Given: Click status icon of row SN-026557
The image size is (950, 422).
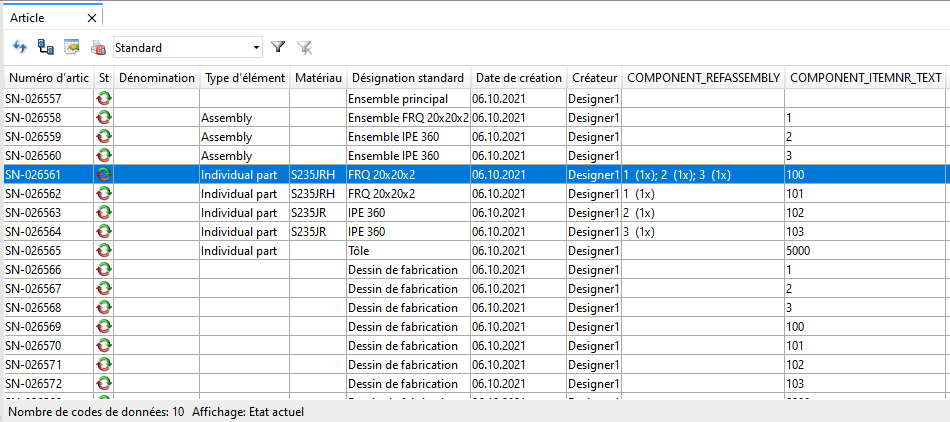Looking at the screenshot, I should pyautogui.click(x=104, y=99).
